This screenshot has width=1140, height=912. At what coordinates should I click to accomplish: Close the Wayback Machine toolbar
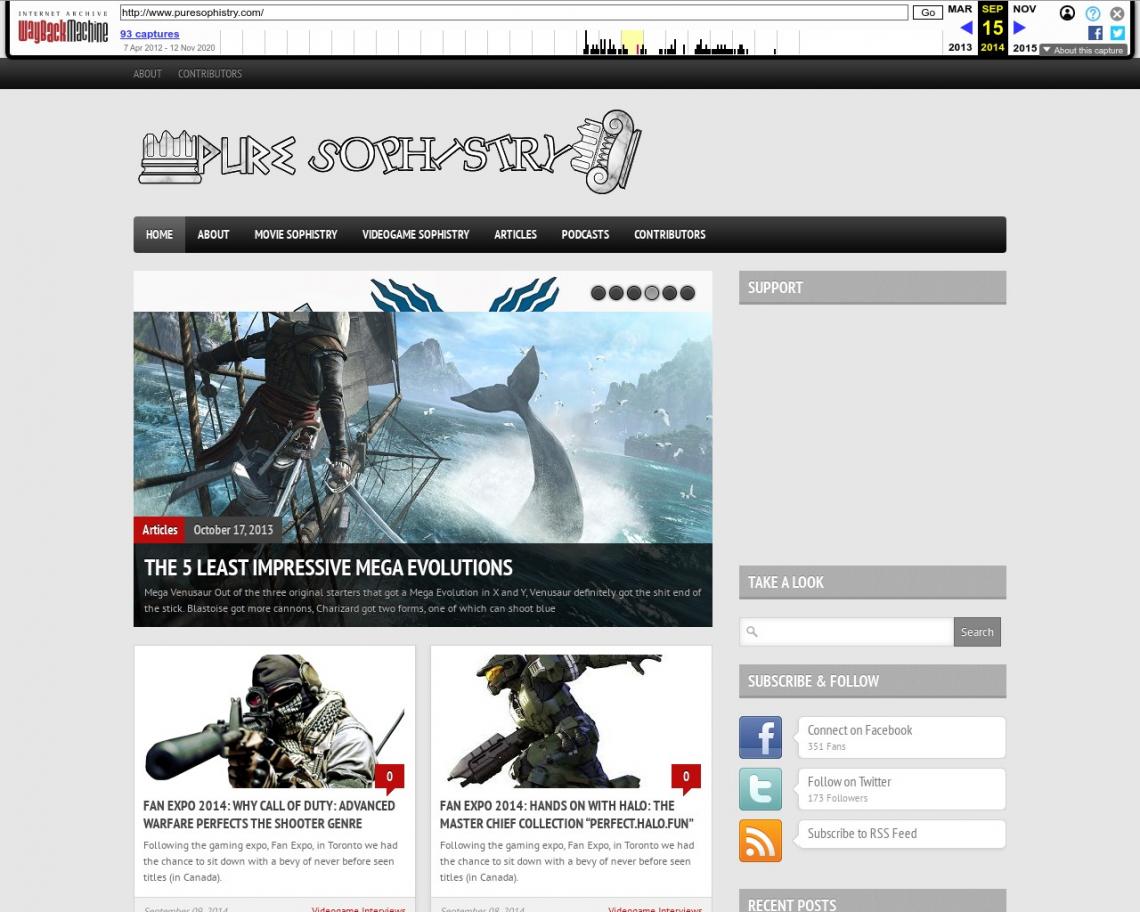click(x=1117, y=13)
